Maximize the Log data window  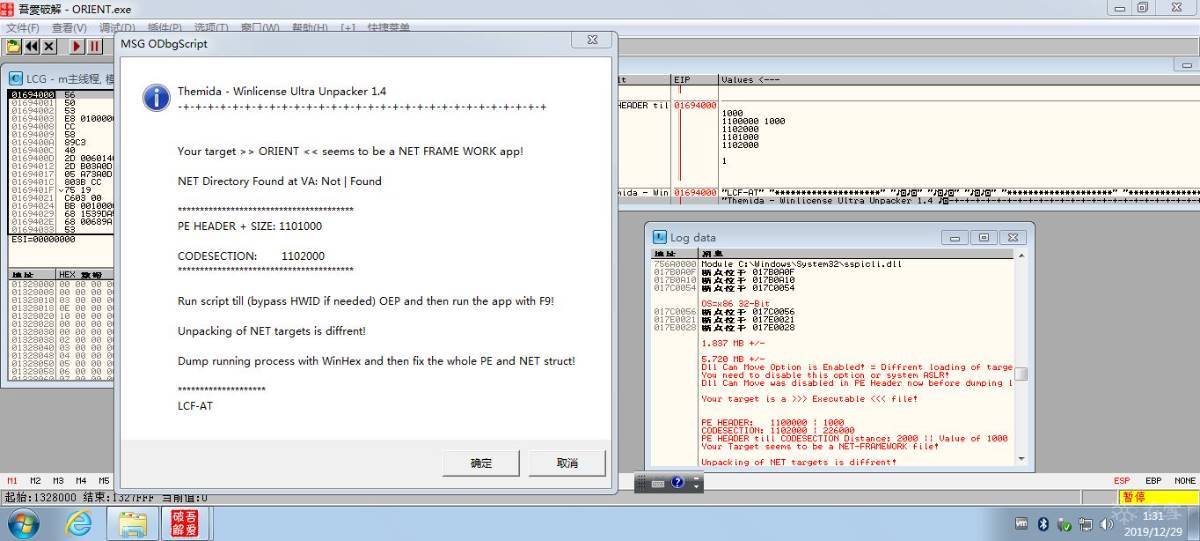[983, 237]
